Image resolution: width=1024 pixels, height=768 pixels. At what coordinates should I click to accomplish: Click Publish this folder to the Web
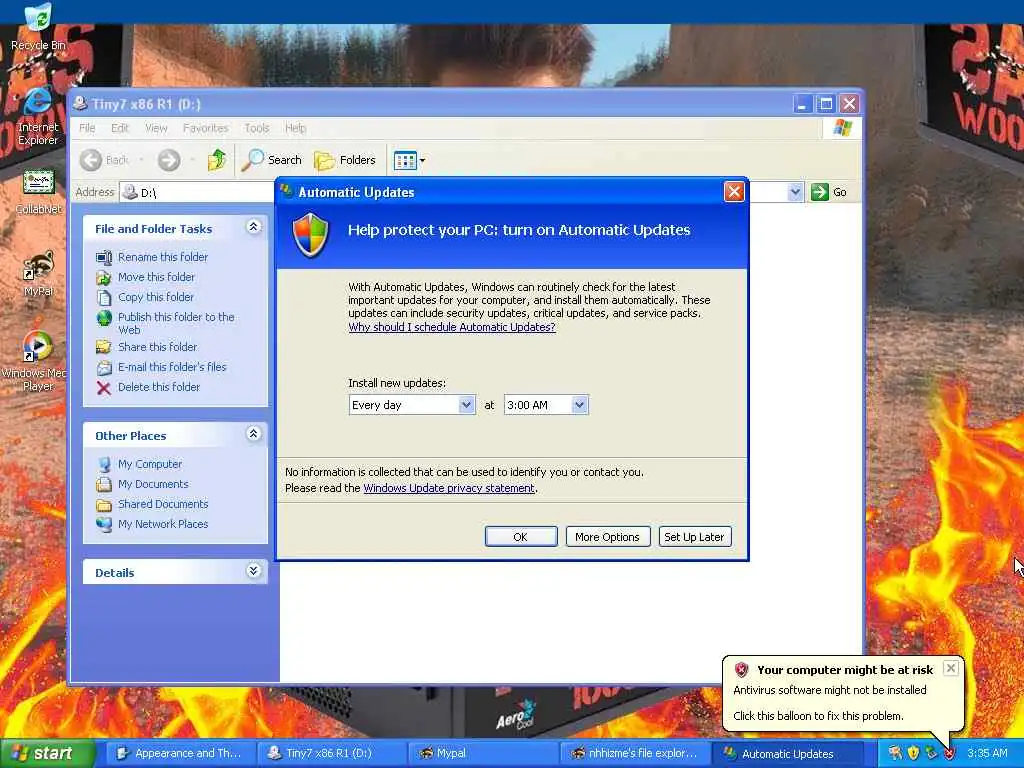tap(176, 323)
